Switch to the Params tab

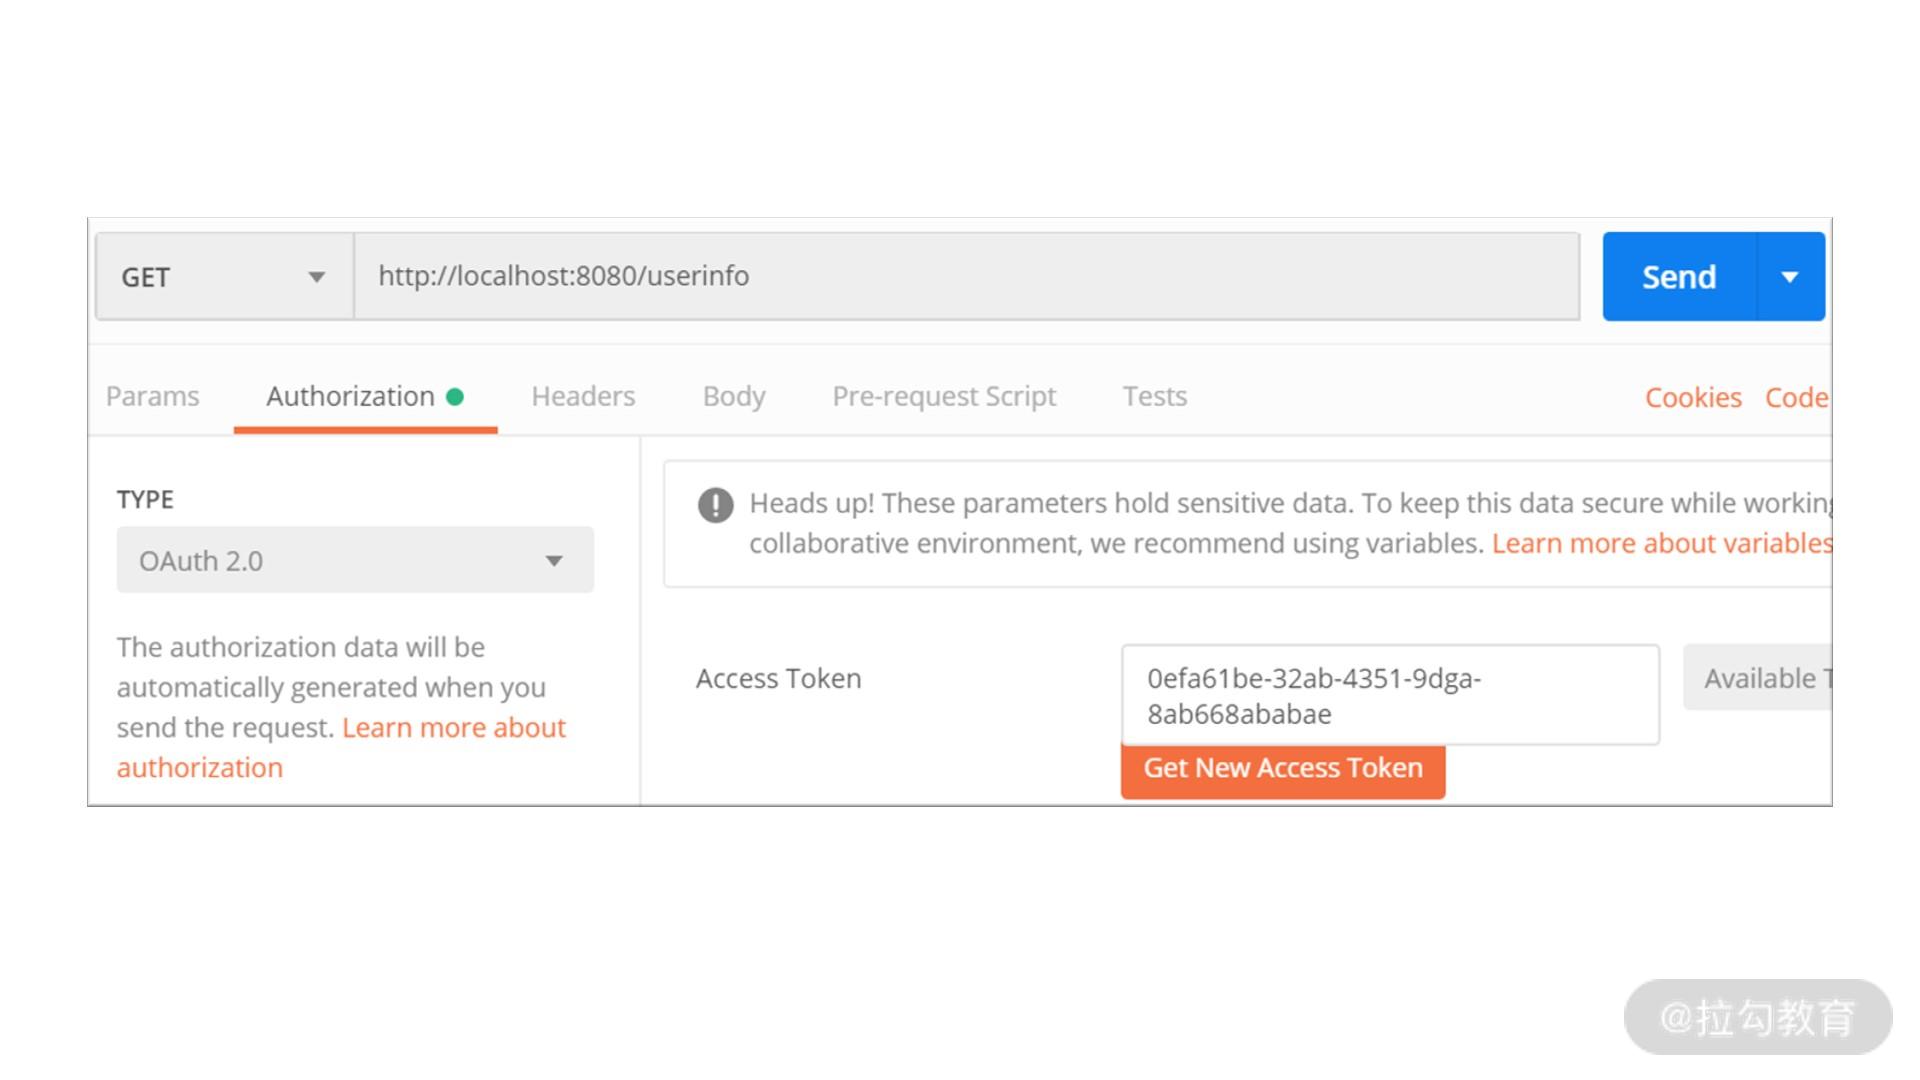coord(153,396)
